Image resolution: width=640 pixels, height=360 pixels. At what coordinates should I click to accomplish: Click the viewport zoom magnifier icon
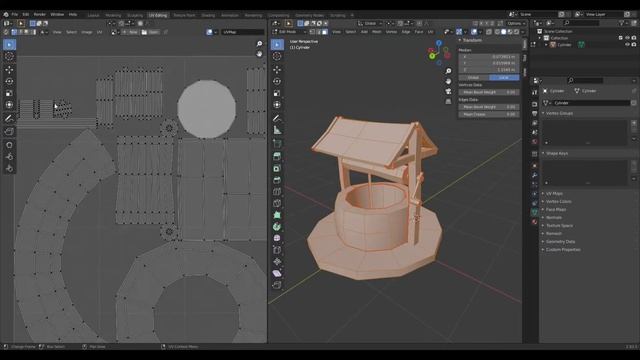[448, 71]
